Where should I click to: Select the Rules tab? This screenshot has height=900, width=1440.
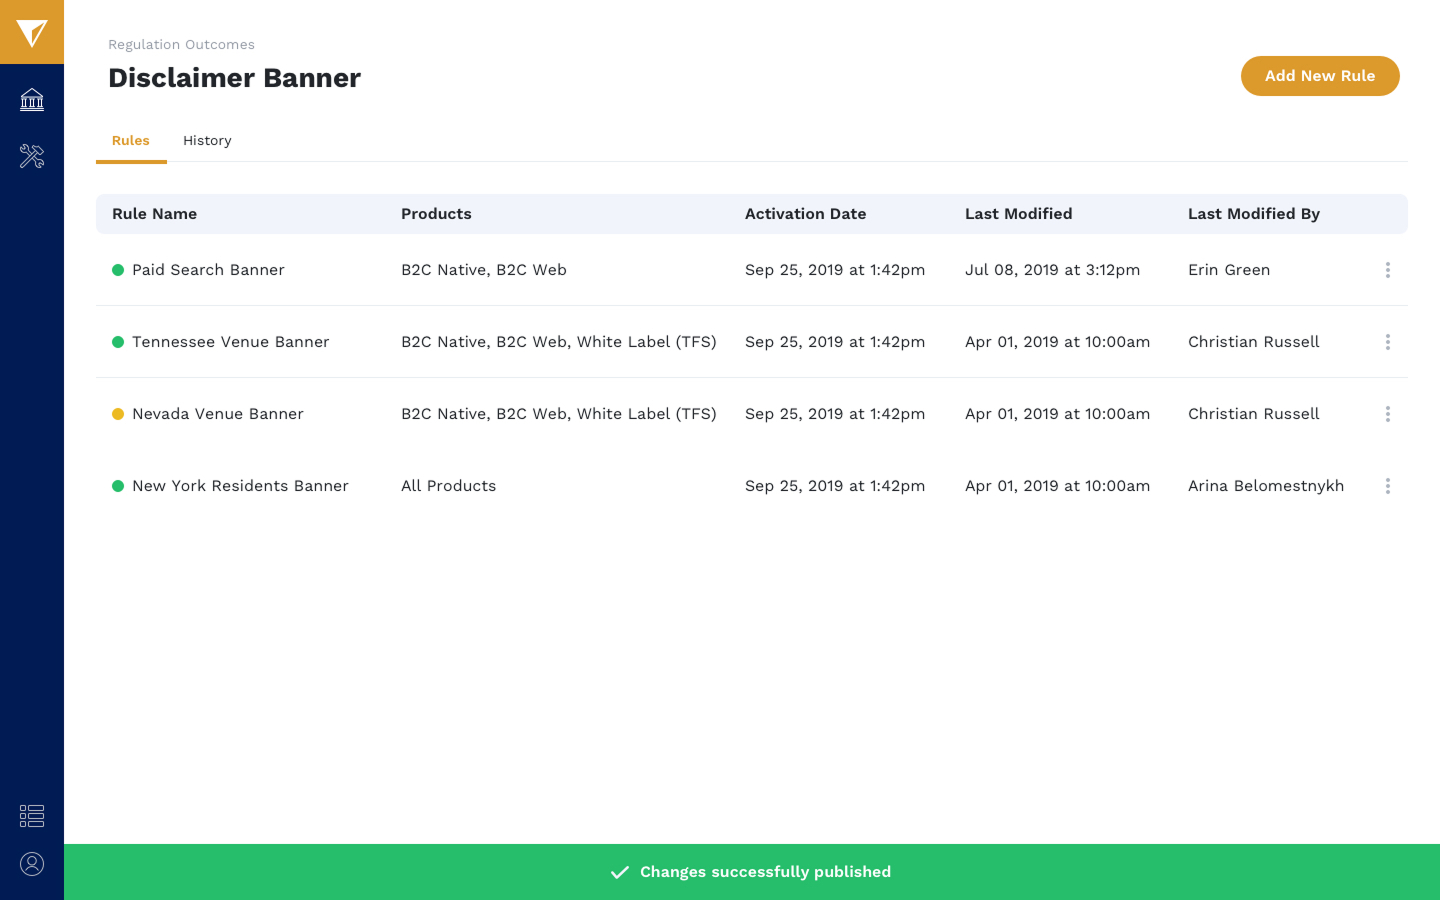pyautogui.click(x=131, y=141)
